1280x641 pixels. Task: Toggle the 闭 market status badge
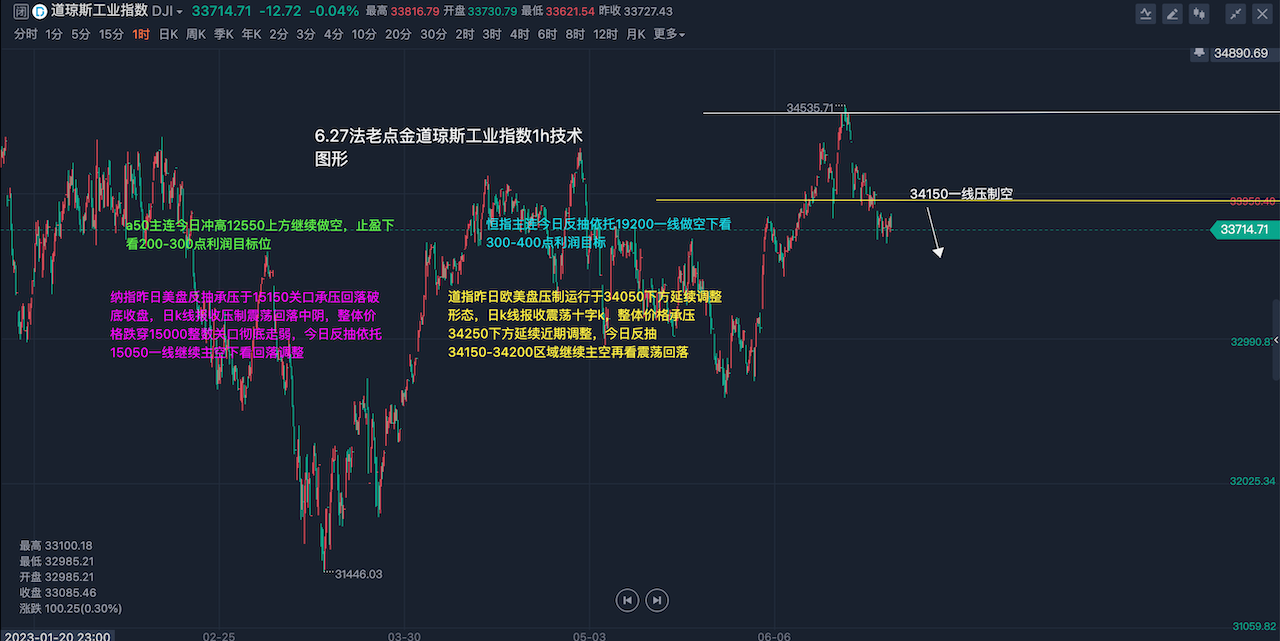(20, 12)
